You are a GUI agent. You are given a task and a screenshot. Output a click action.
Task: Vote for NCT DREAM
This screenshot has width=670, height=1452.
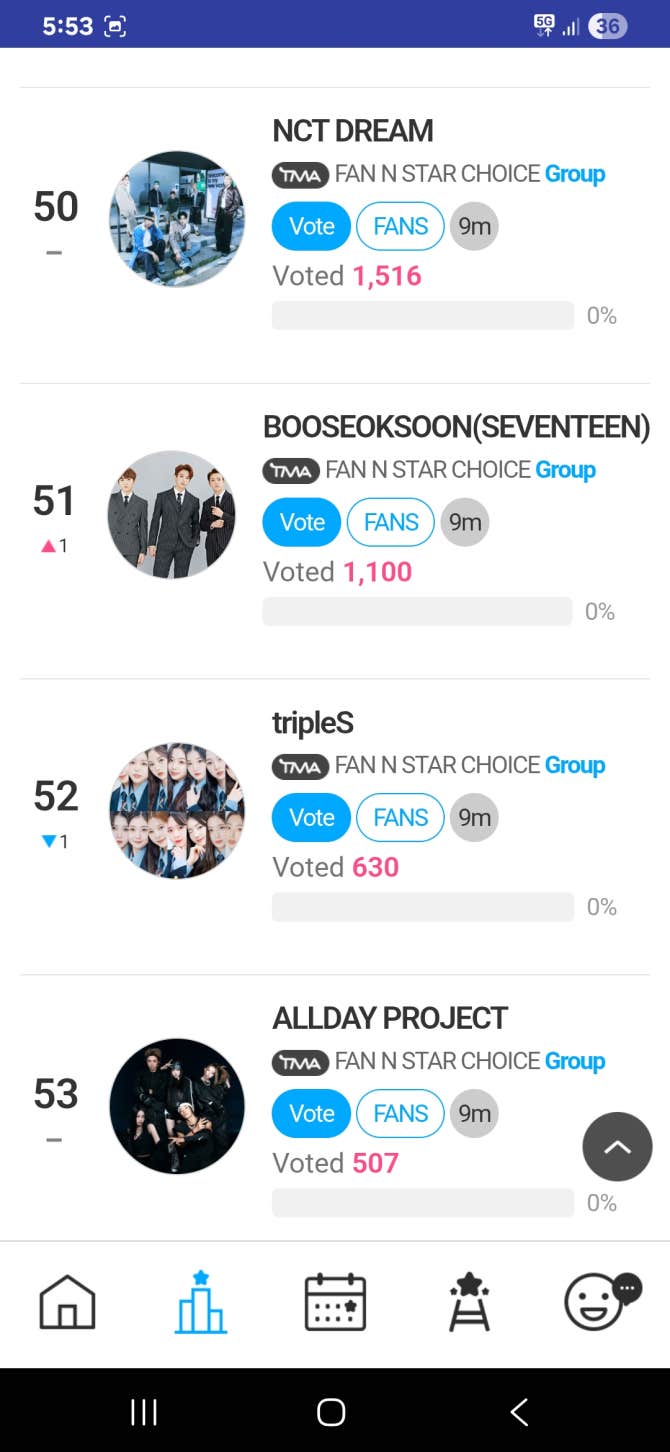[x=311, y=226]
